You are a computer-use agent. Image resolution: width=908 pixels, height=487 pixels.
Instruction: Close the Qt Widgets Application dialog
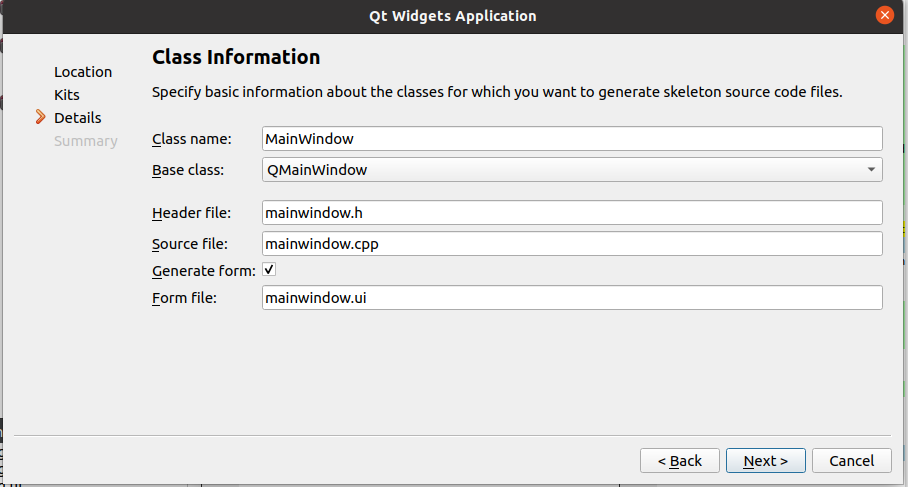click(884, 16)
